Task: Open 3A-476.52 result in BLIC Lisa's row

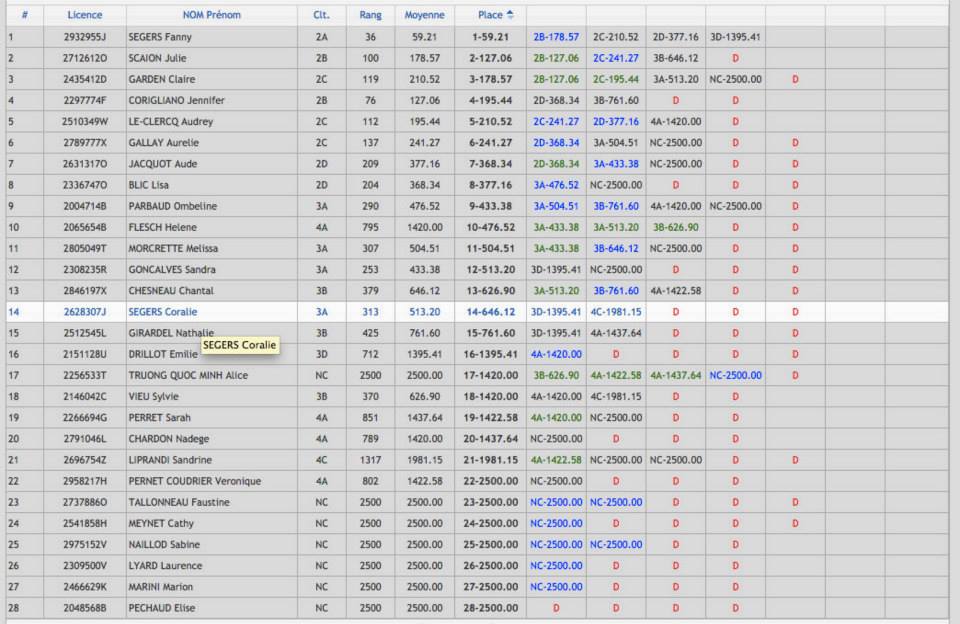Action: pos(556,185)
